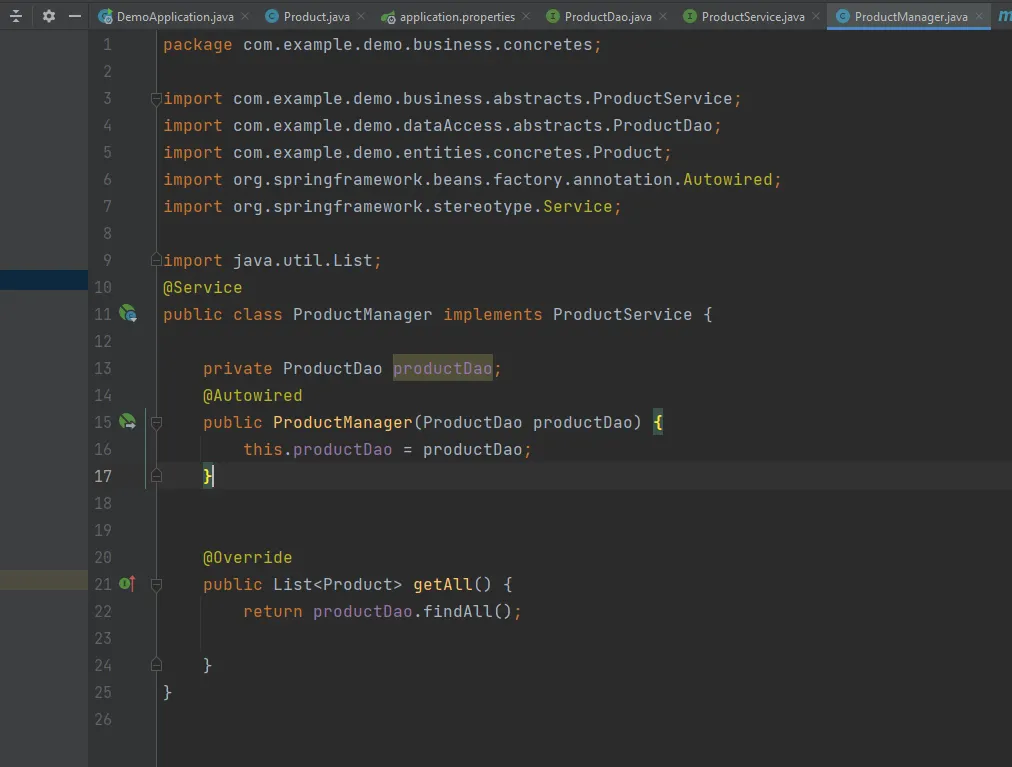1012x767 pixels.
Task: Click the @Override annotation on line 20
Action: (247, 557)
